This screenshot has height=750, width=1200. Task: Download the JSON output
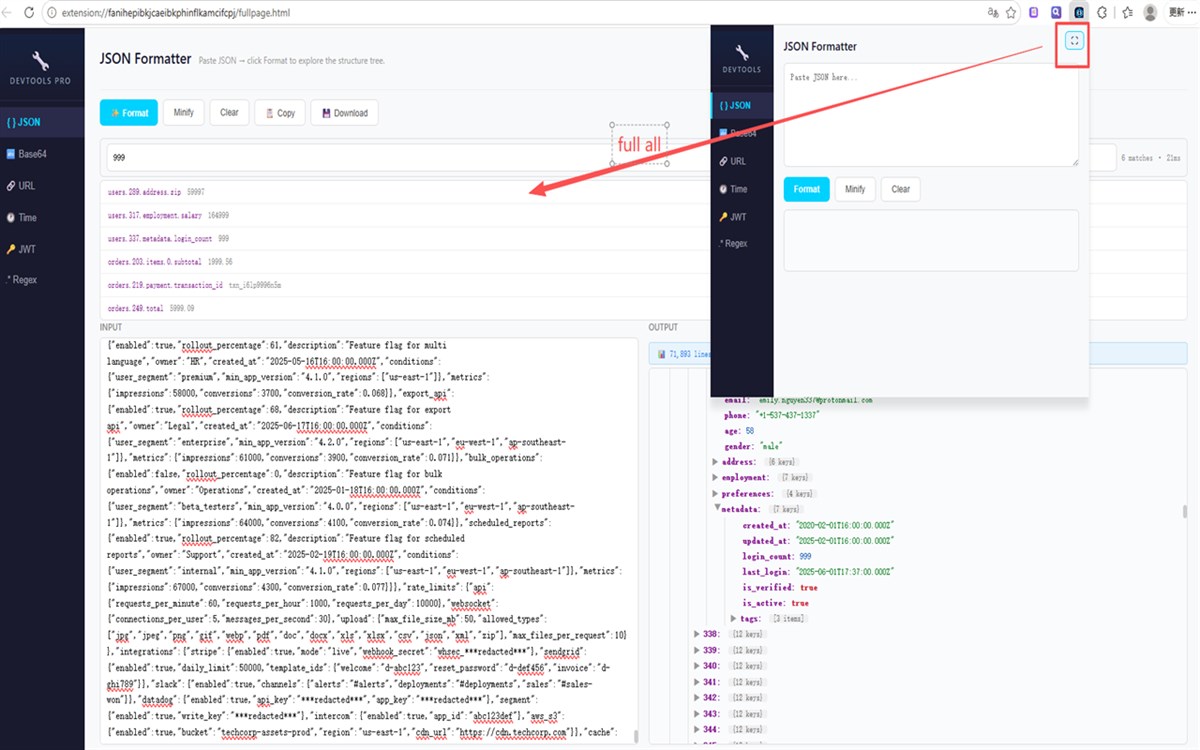click(x=344, y=113)
